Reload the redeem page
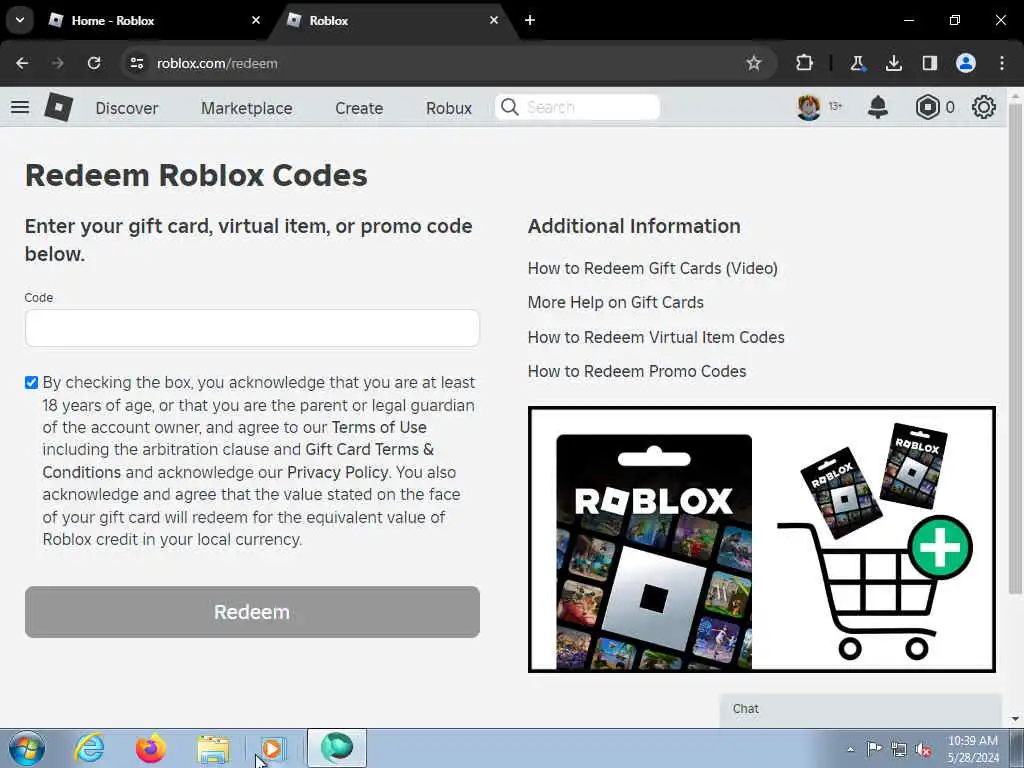 (x=94, y=63)
